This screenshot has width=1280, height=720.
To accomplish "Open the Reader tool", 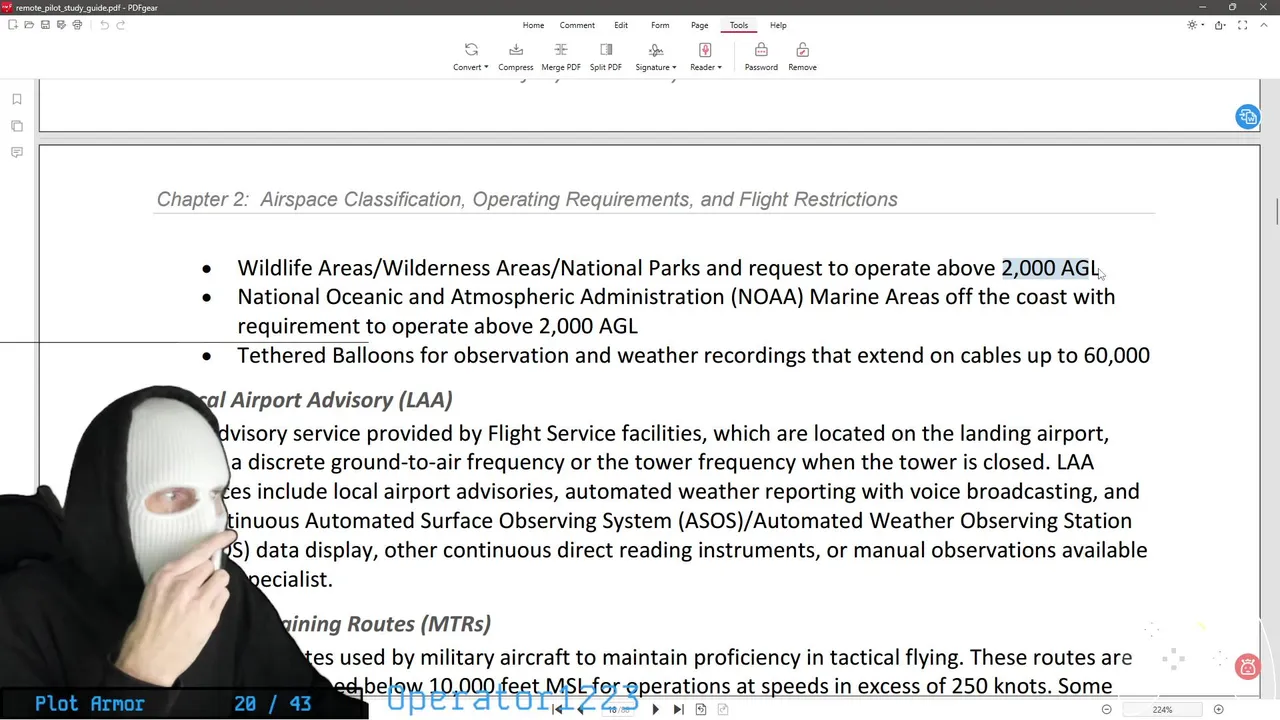I will [705, 57].
